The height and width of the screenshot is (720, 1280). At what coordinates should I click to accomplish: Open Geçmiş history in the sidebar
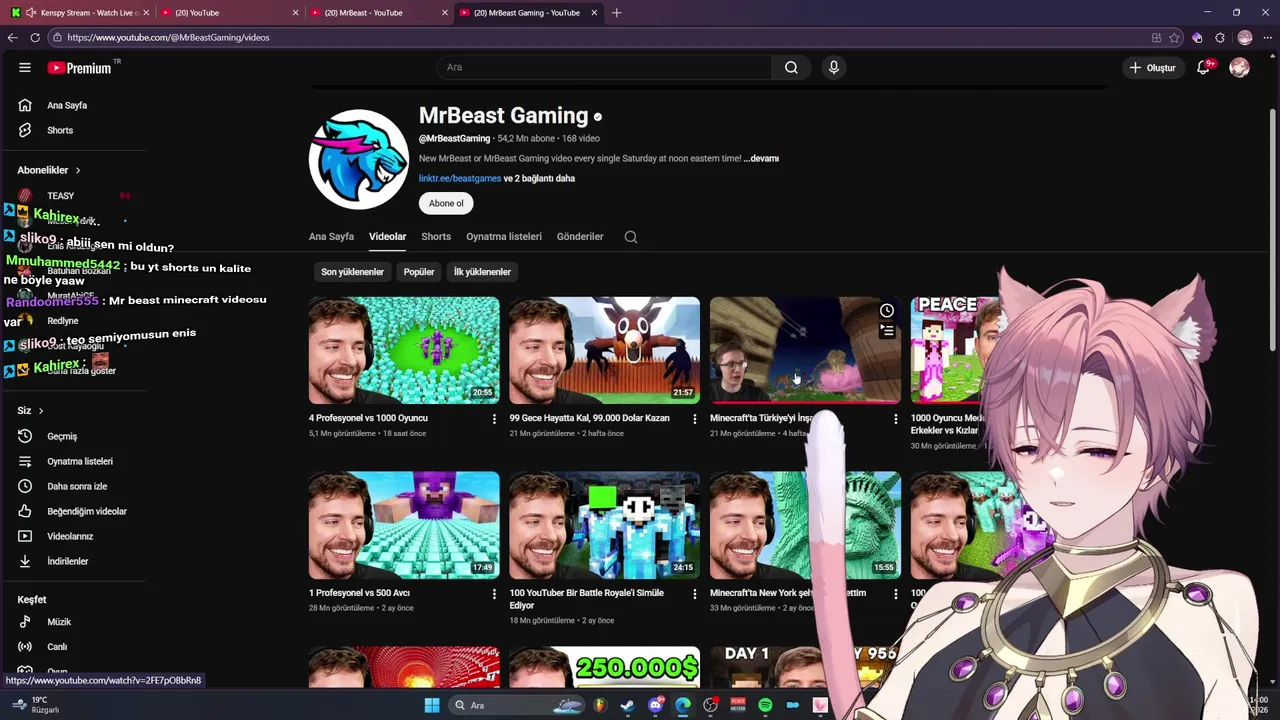(62, 436)
